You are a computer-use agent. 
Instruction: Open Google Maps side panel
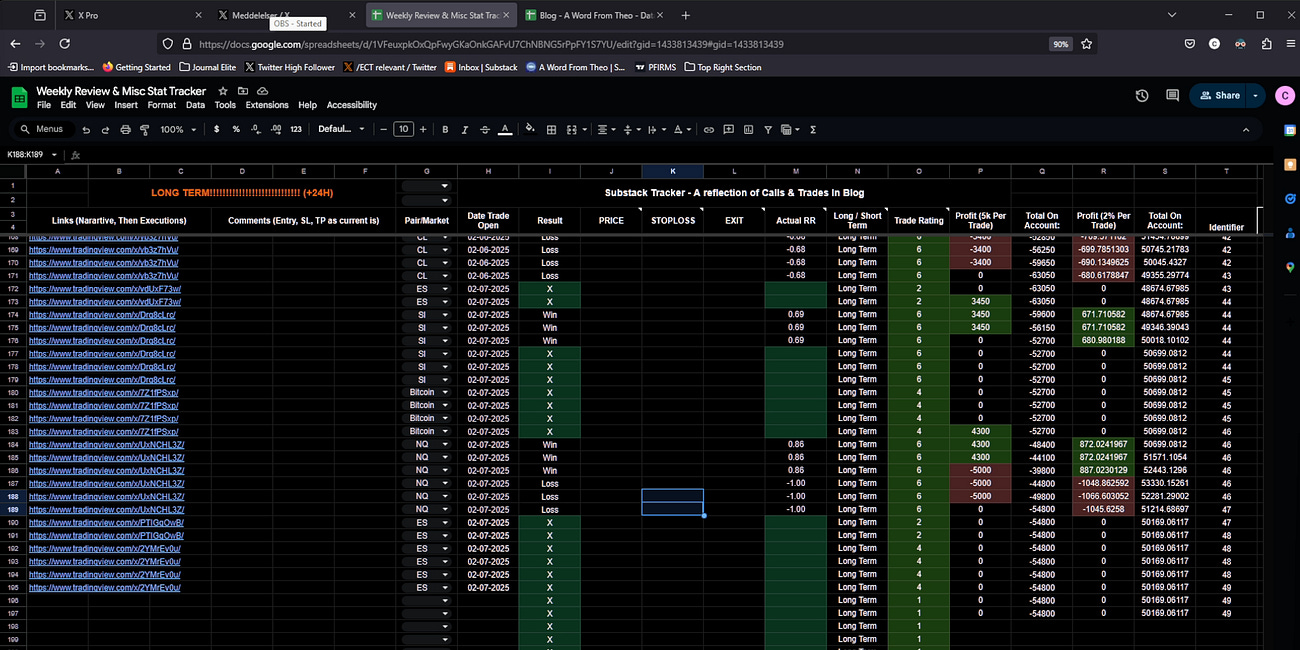tap(1290, 267)
